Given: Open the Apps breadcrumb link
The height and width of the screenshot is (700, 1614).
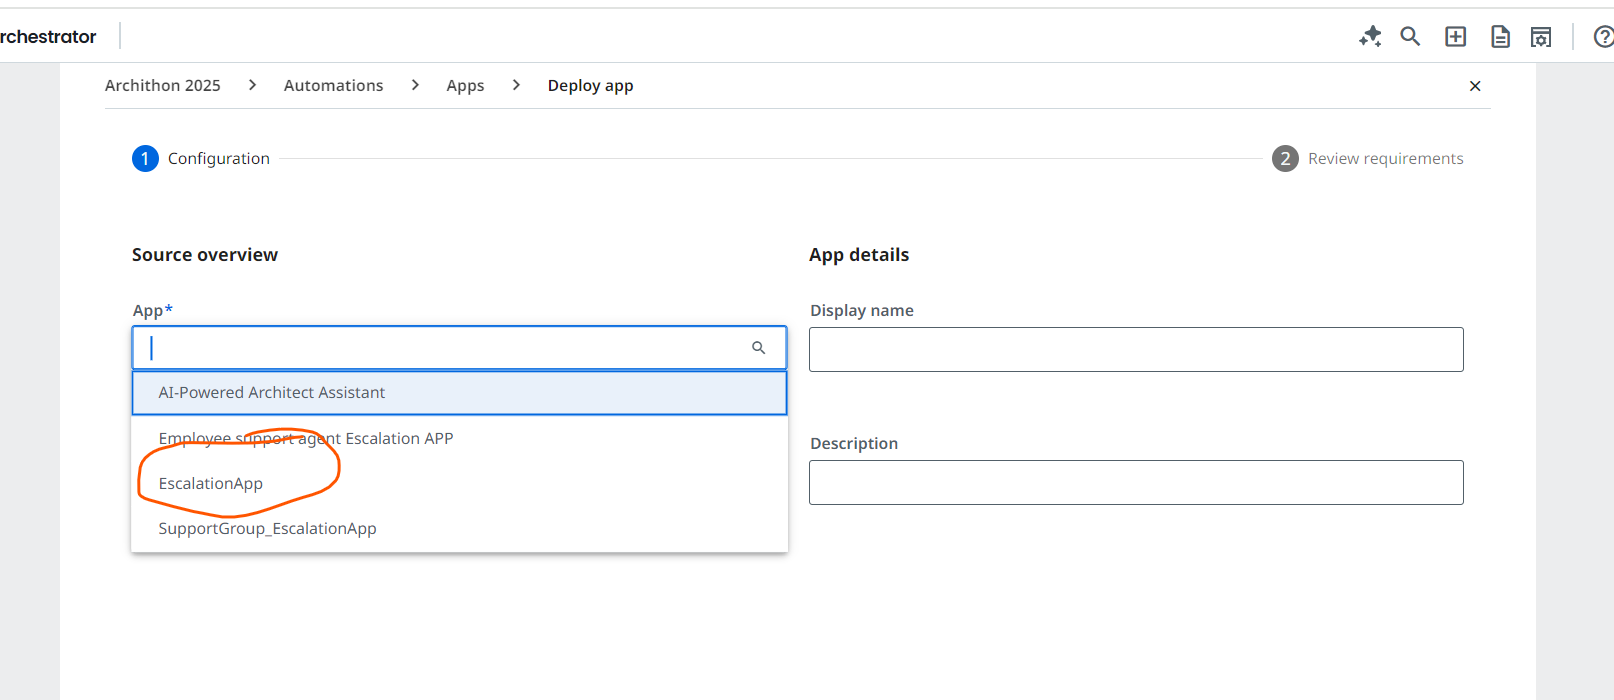Looking at the screenshot, I should click(465, 86).
